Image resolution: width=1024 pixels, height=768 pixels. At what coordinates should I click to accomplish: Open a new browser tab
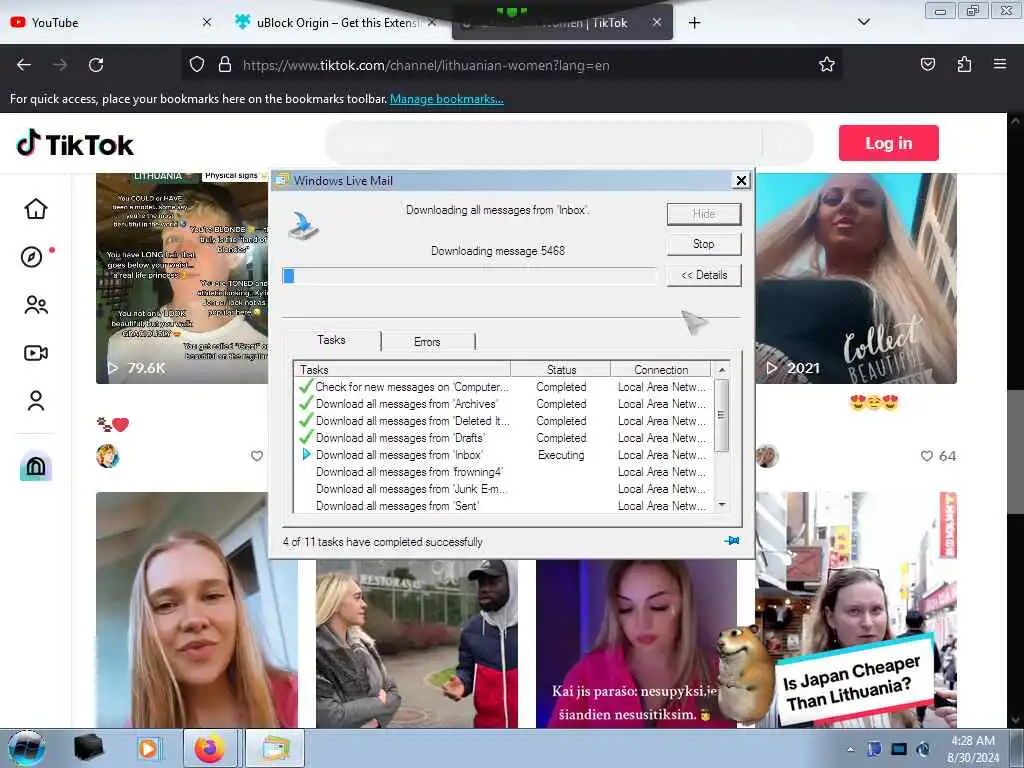[x=694, y=23]
